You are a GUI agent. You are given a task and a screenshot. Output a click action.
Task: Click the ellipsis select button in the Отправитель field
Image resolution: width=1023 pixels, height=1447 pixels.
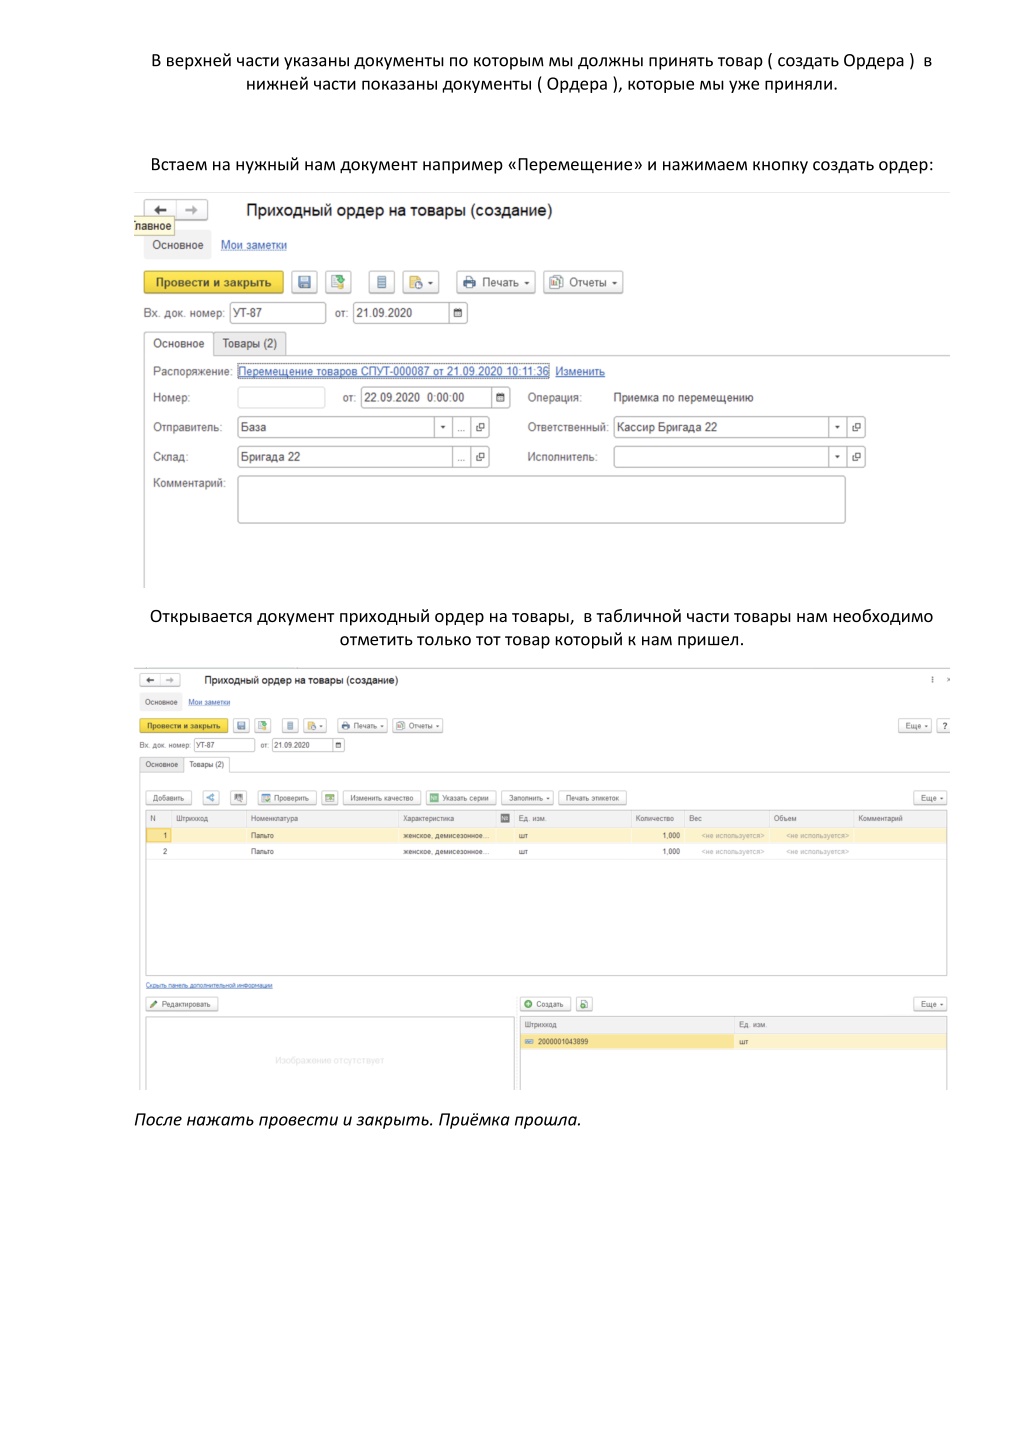(461, 427)
